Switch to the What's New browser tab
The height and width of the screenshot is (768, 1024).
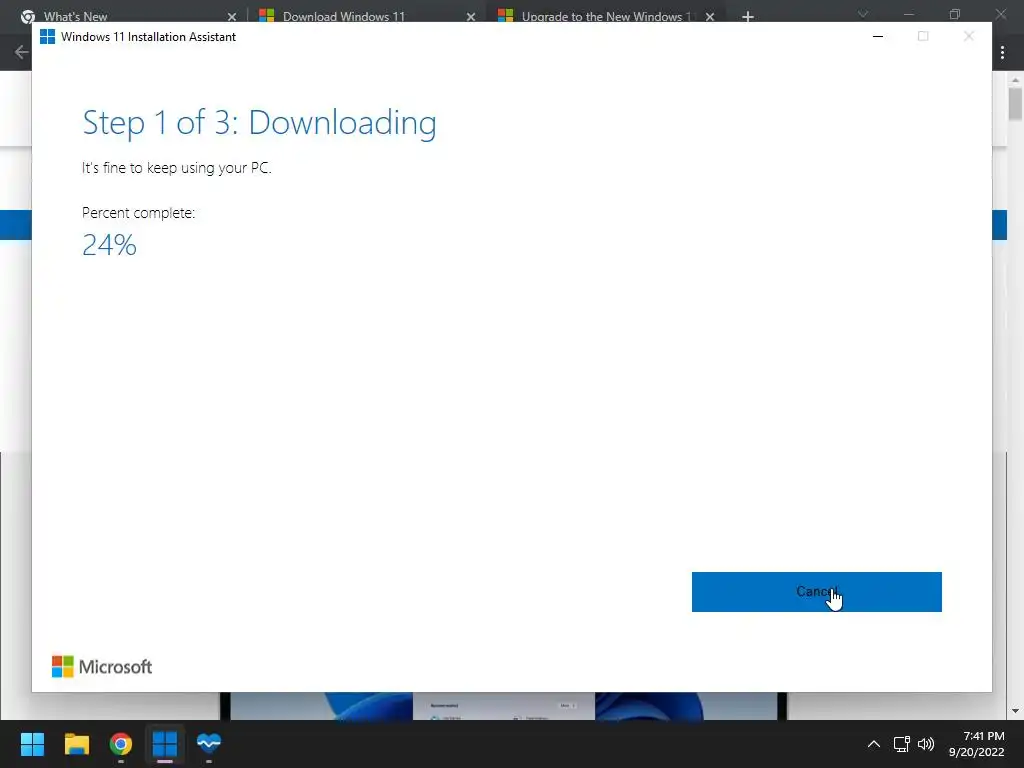(x=75, y=16)
